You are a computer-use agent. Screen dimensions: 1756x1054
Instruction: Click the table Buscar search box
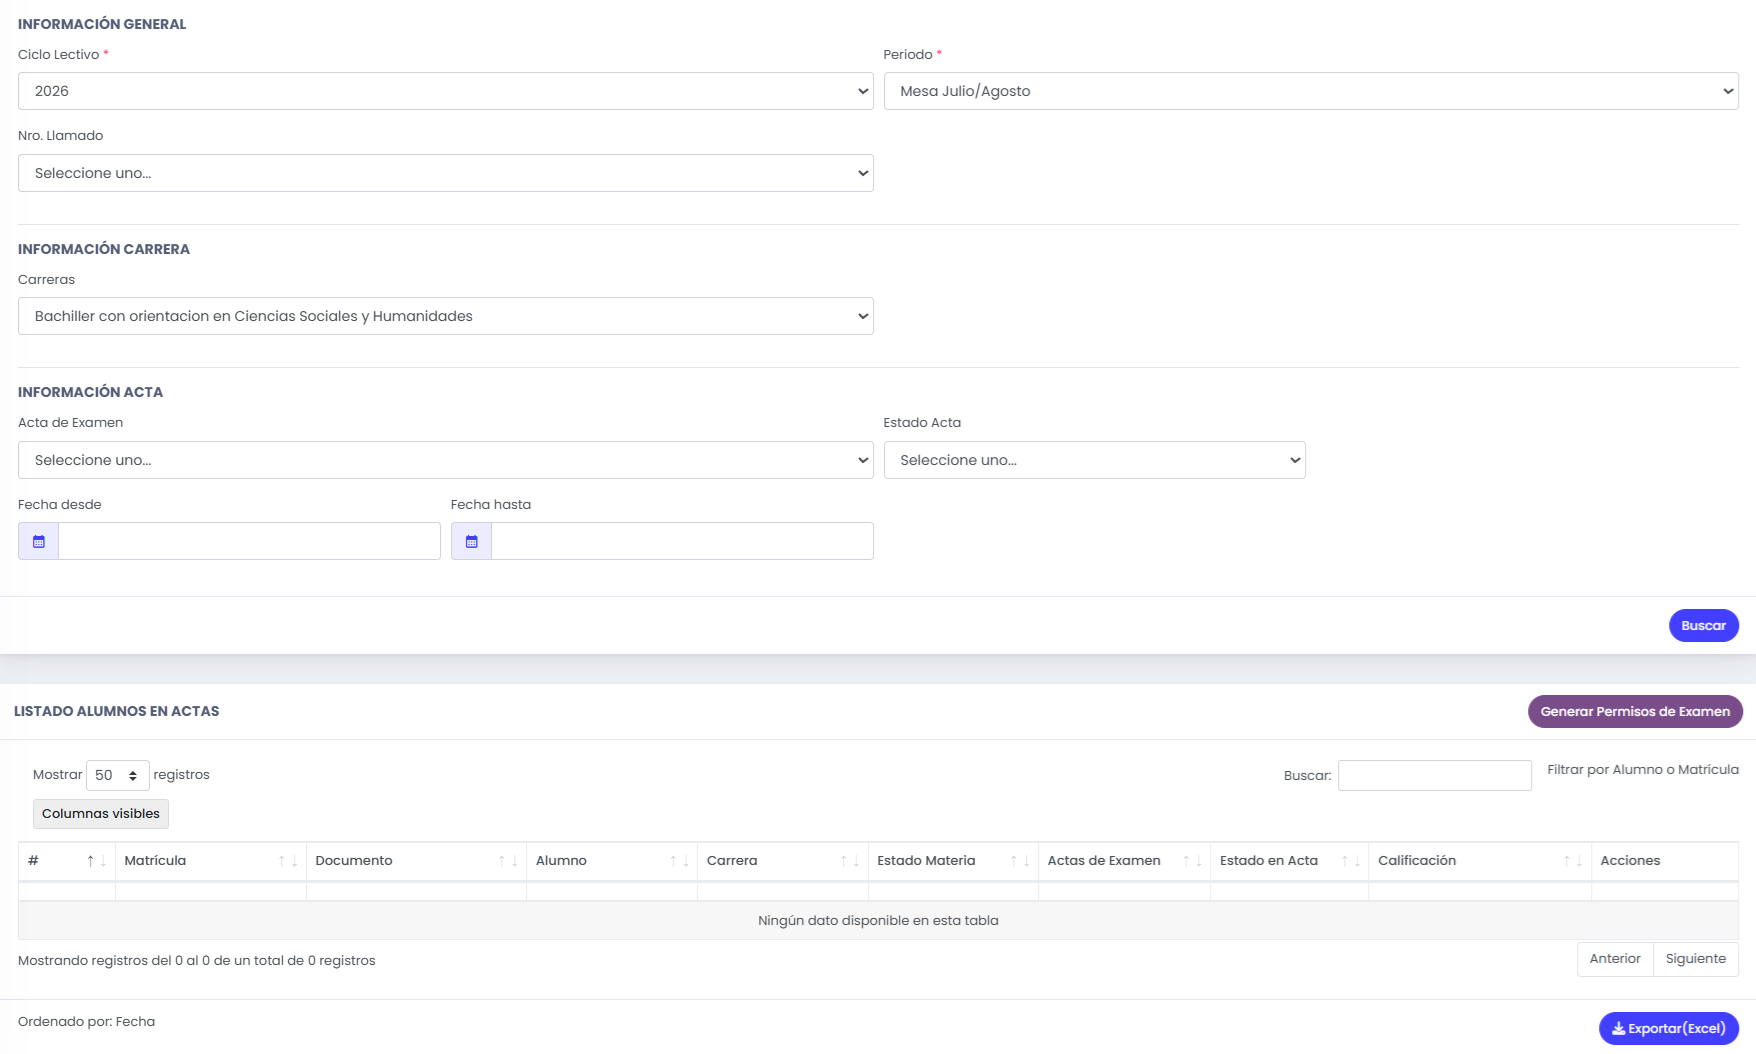click(1435, 775)
